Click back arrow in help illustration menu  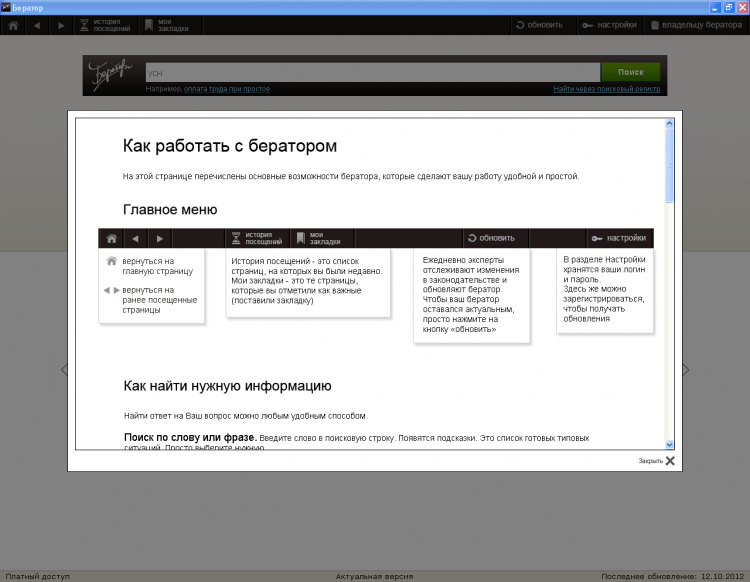pos(135,238)
